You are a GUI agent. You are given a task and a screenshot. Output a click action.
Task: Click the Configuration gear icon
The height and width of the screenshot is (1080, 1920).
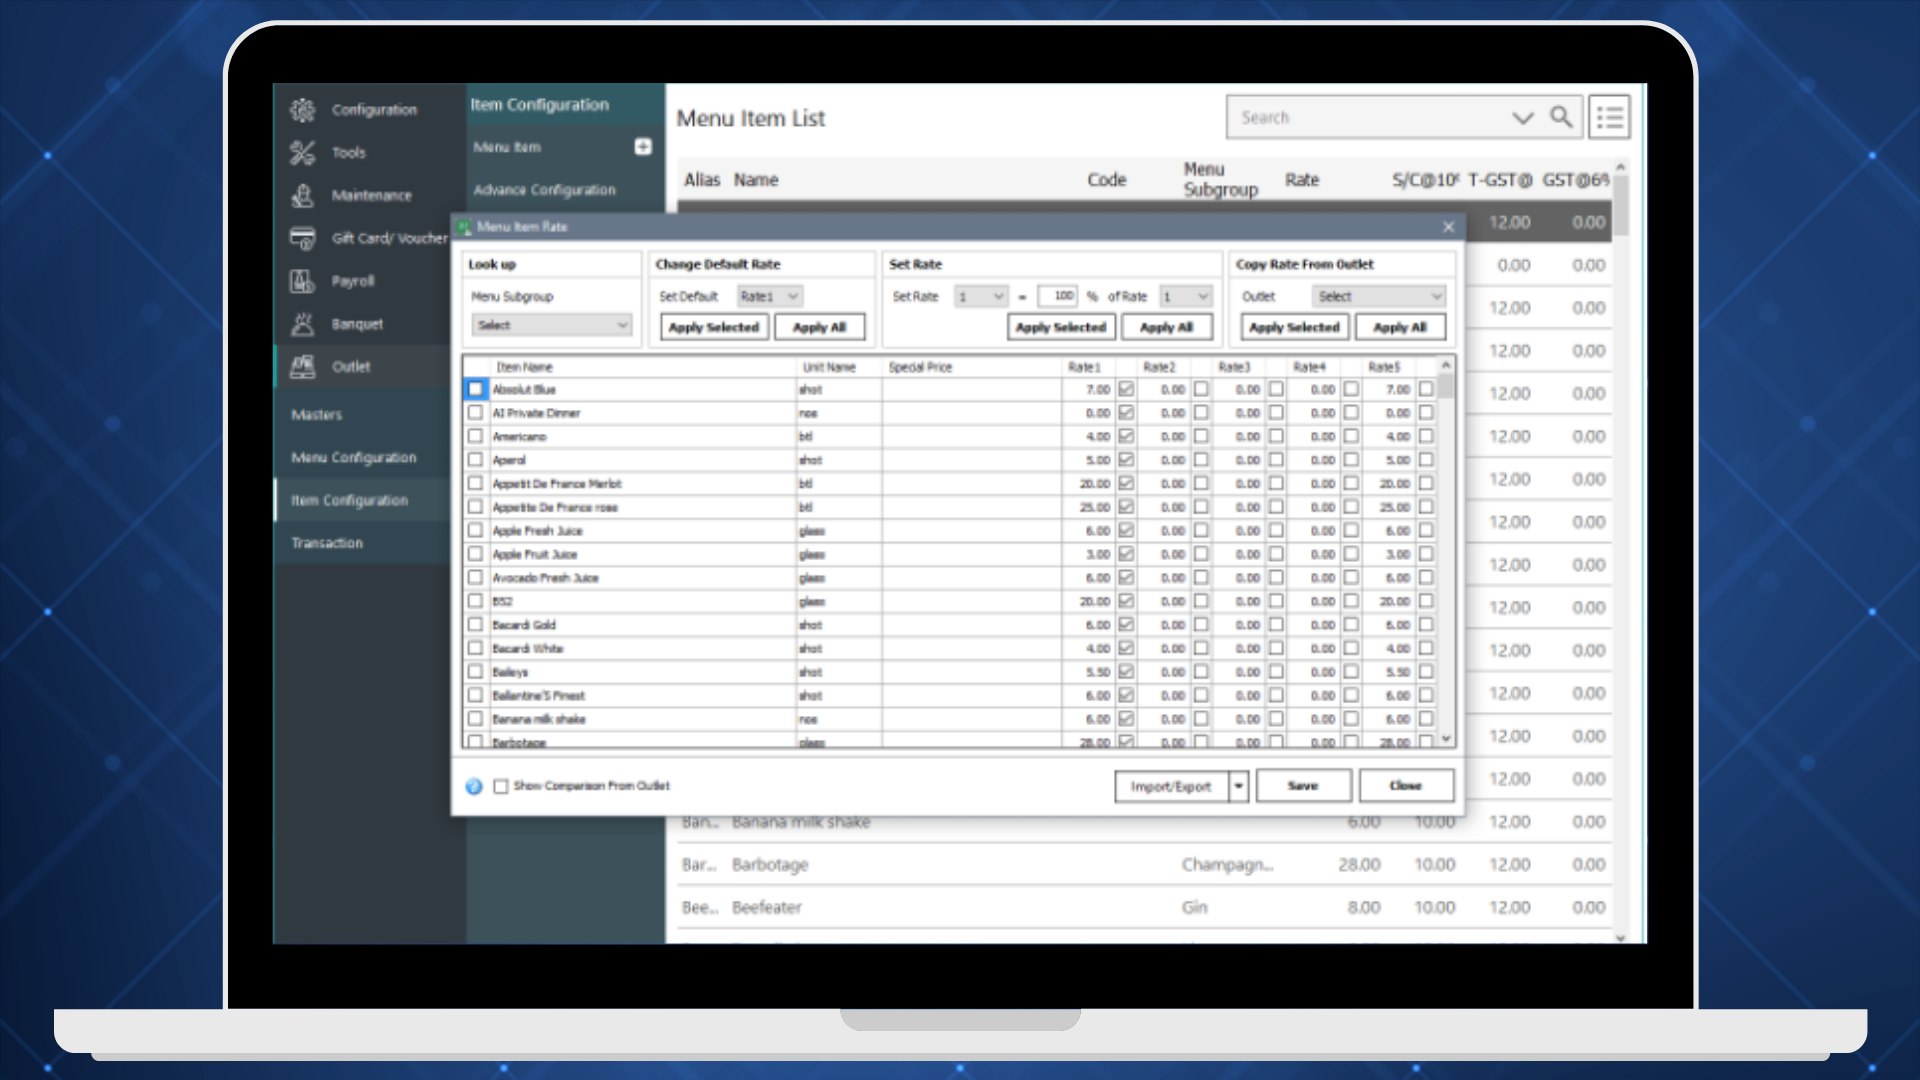(302, 110)
